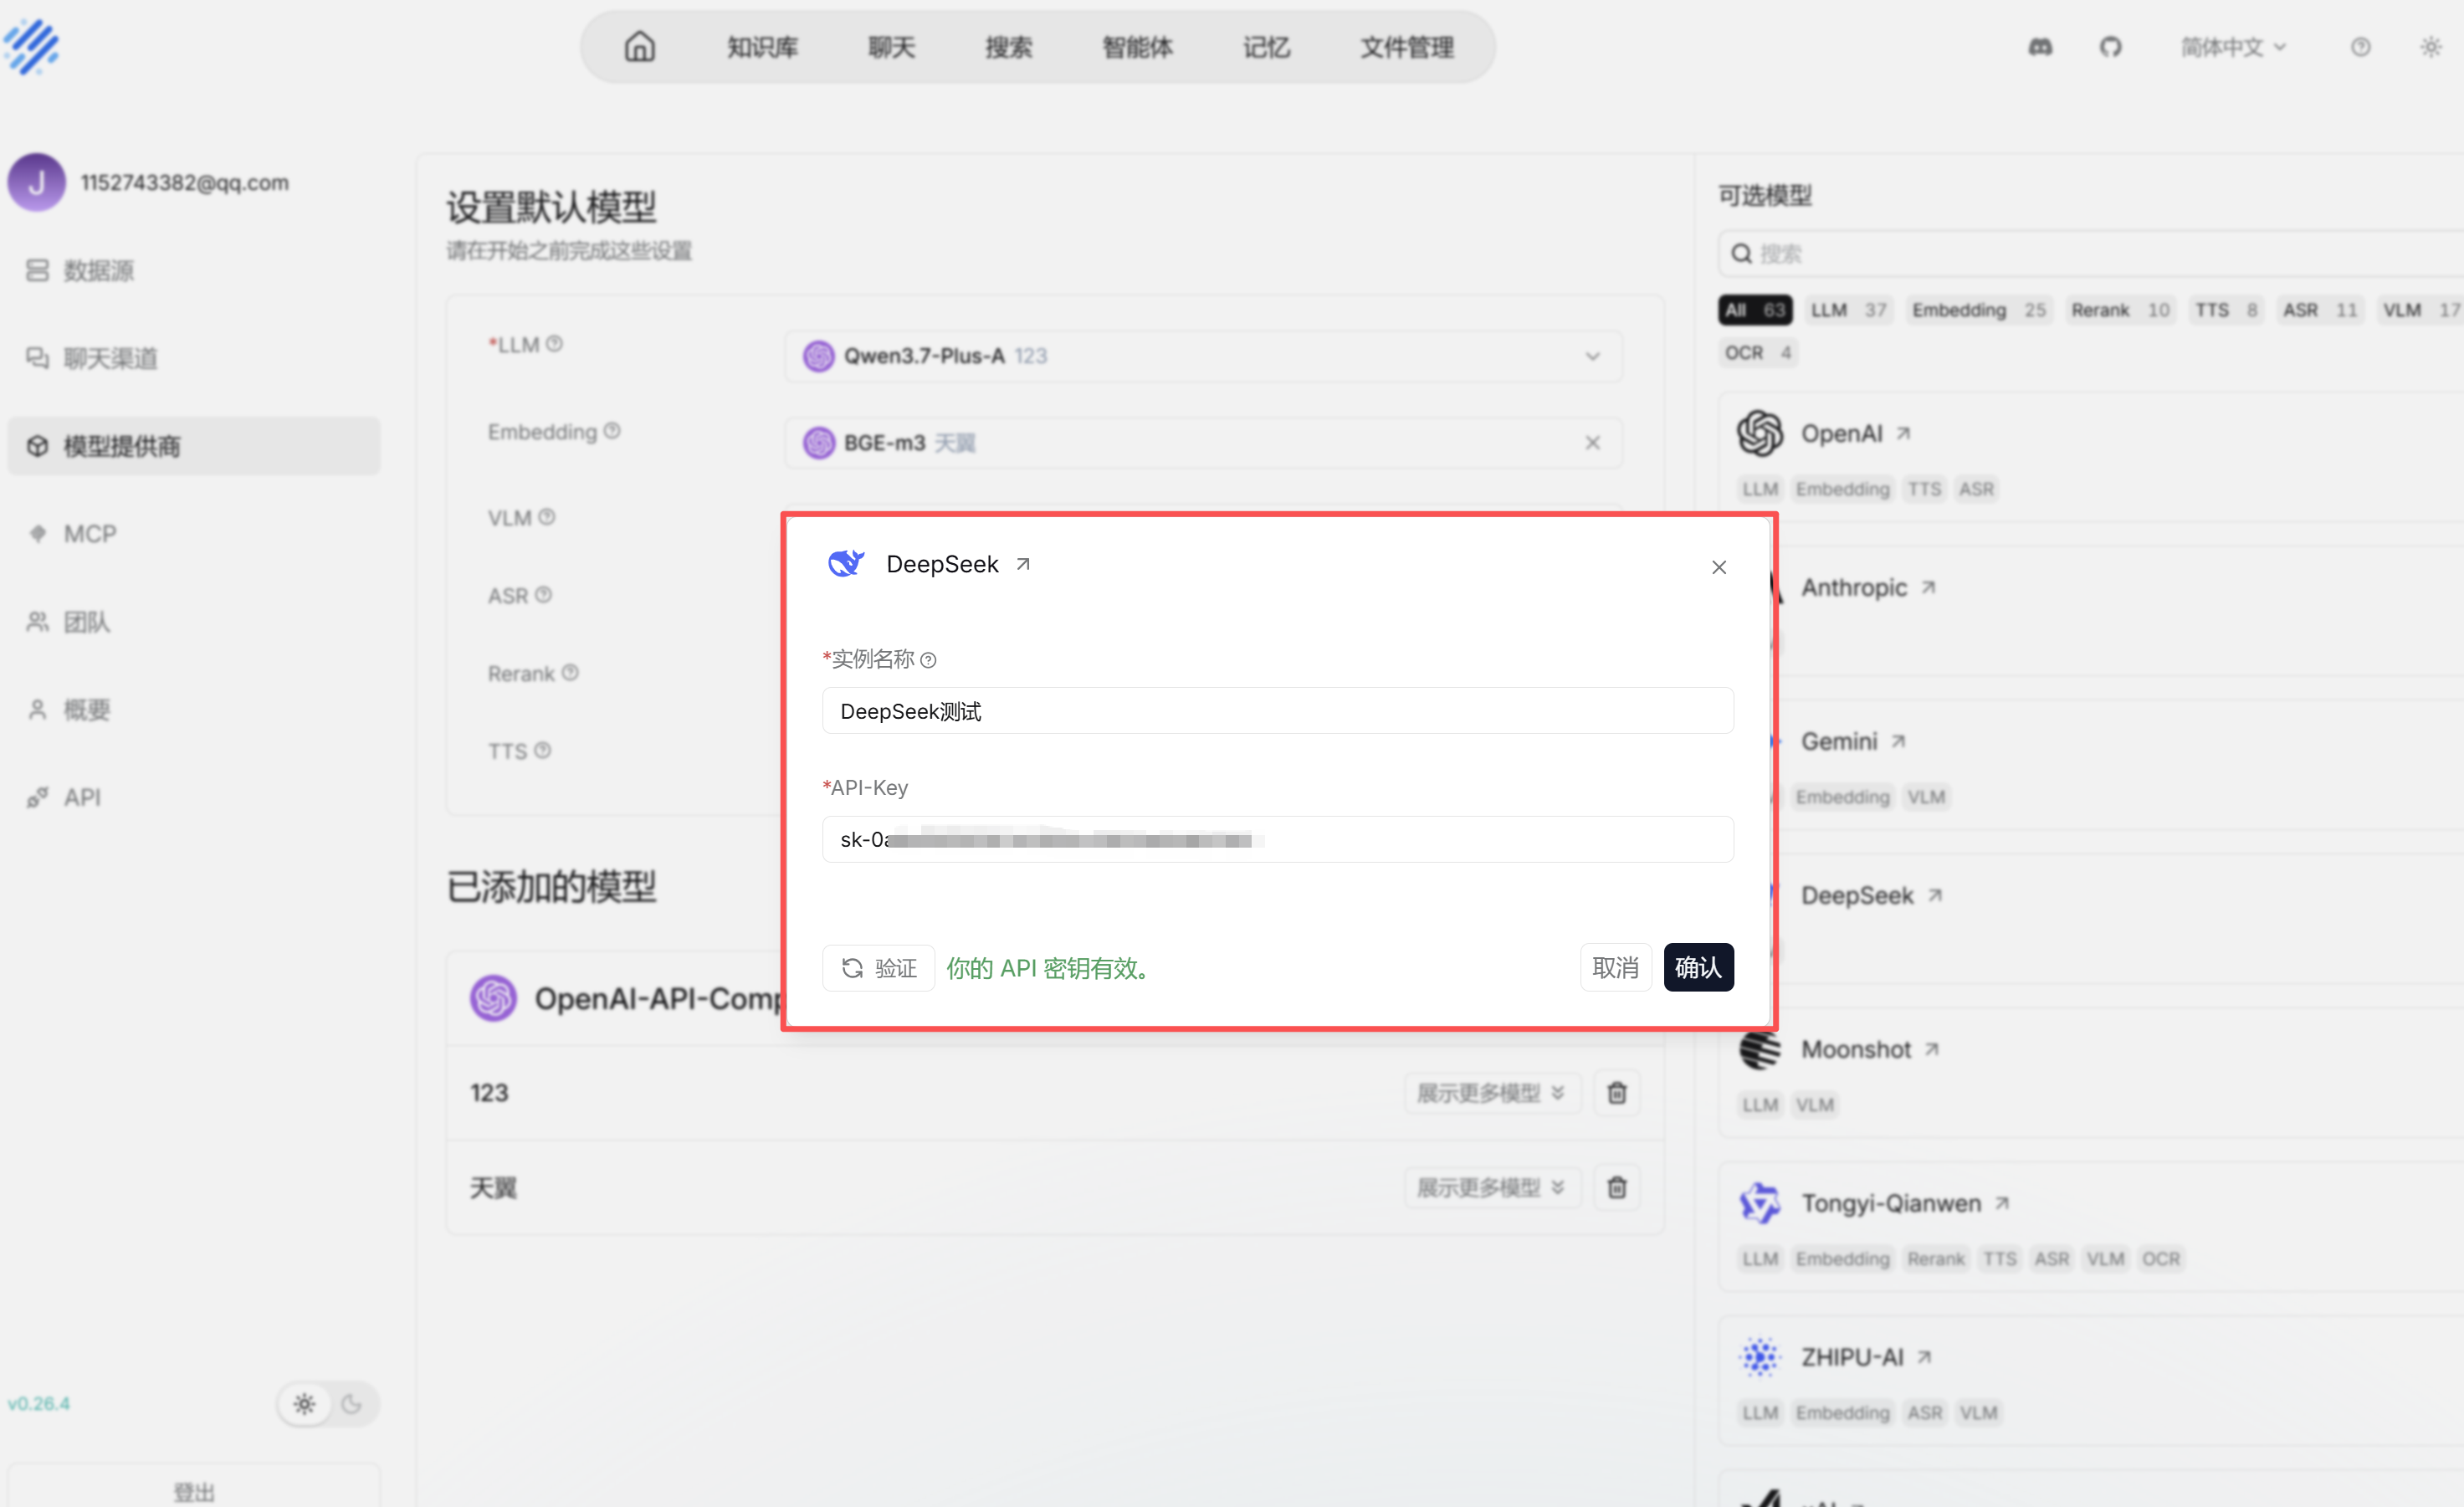This screenshot has width=2464, height=1507.
Task: Delete the 123 model entry with trash icon
Action: point(1616,1092)
